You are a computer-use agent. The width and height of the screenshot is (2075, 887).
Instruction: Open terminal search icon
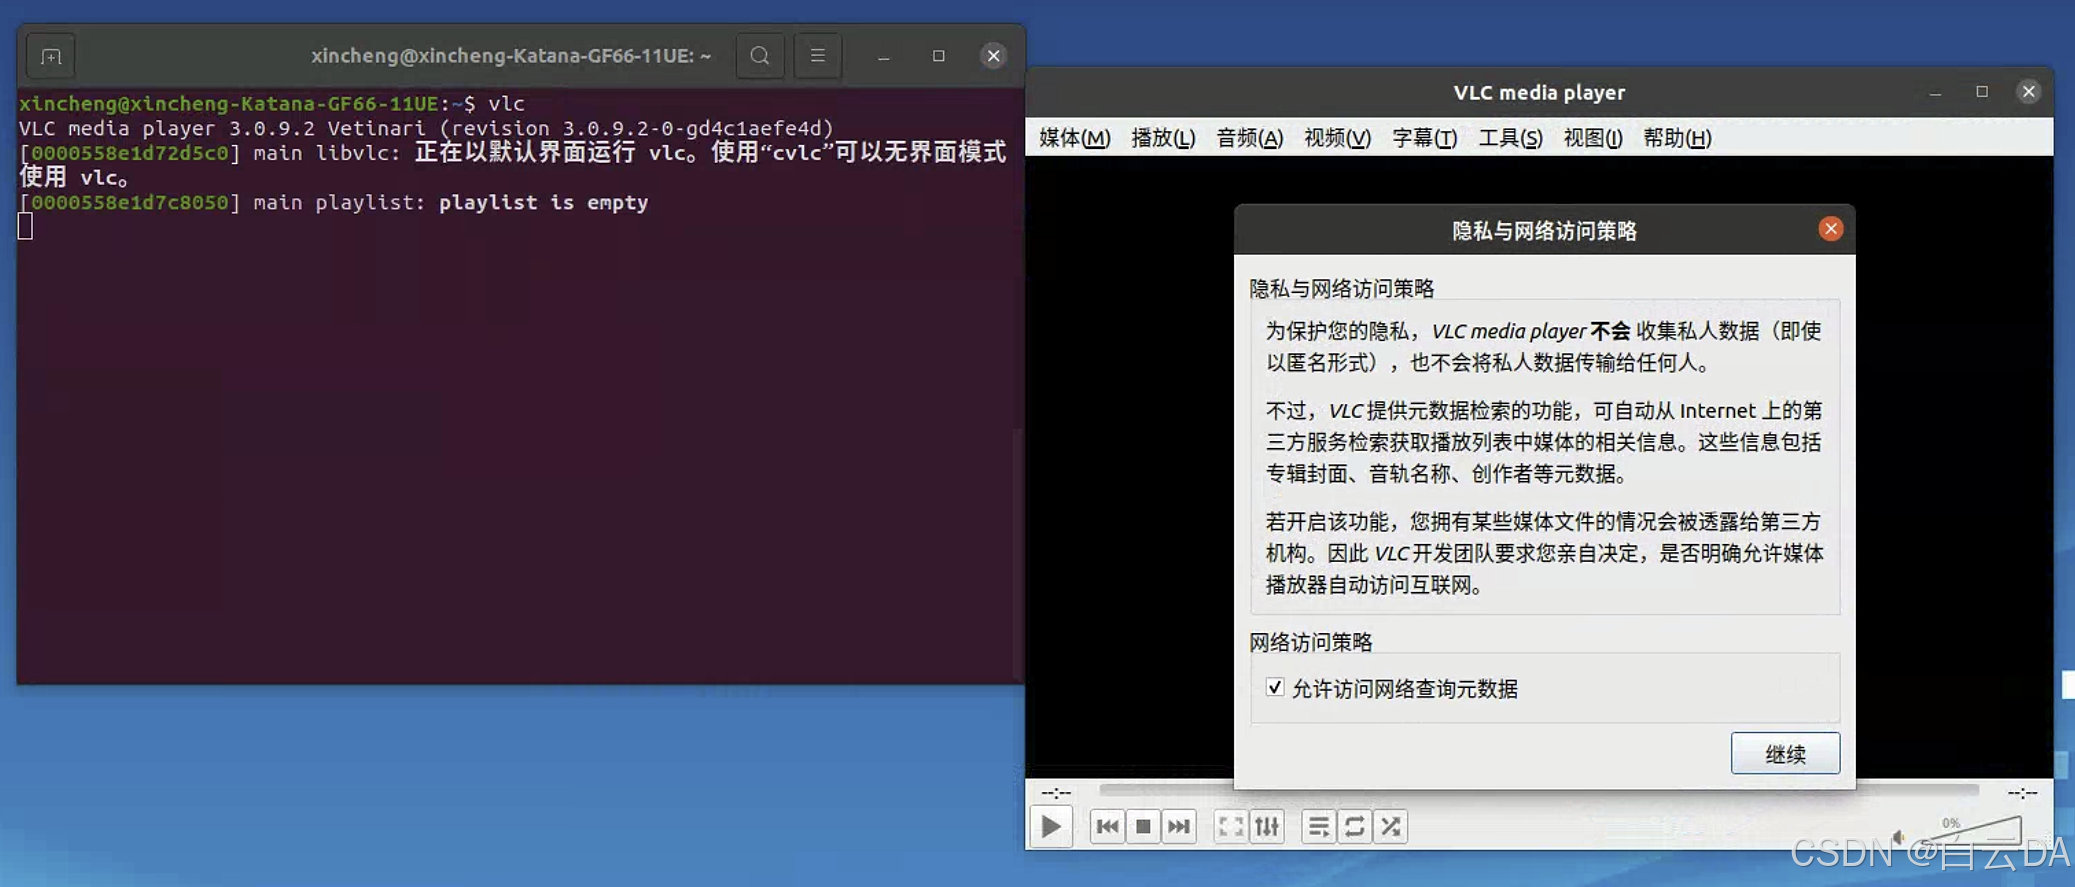point(760,56)
